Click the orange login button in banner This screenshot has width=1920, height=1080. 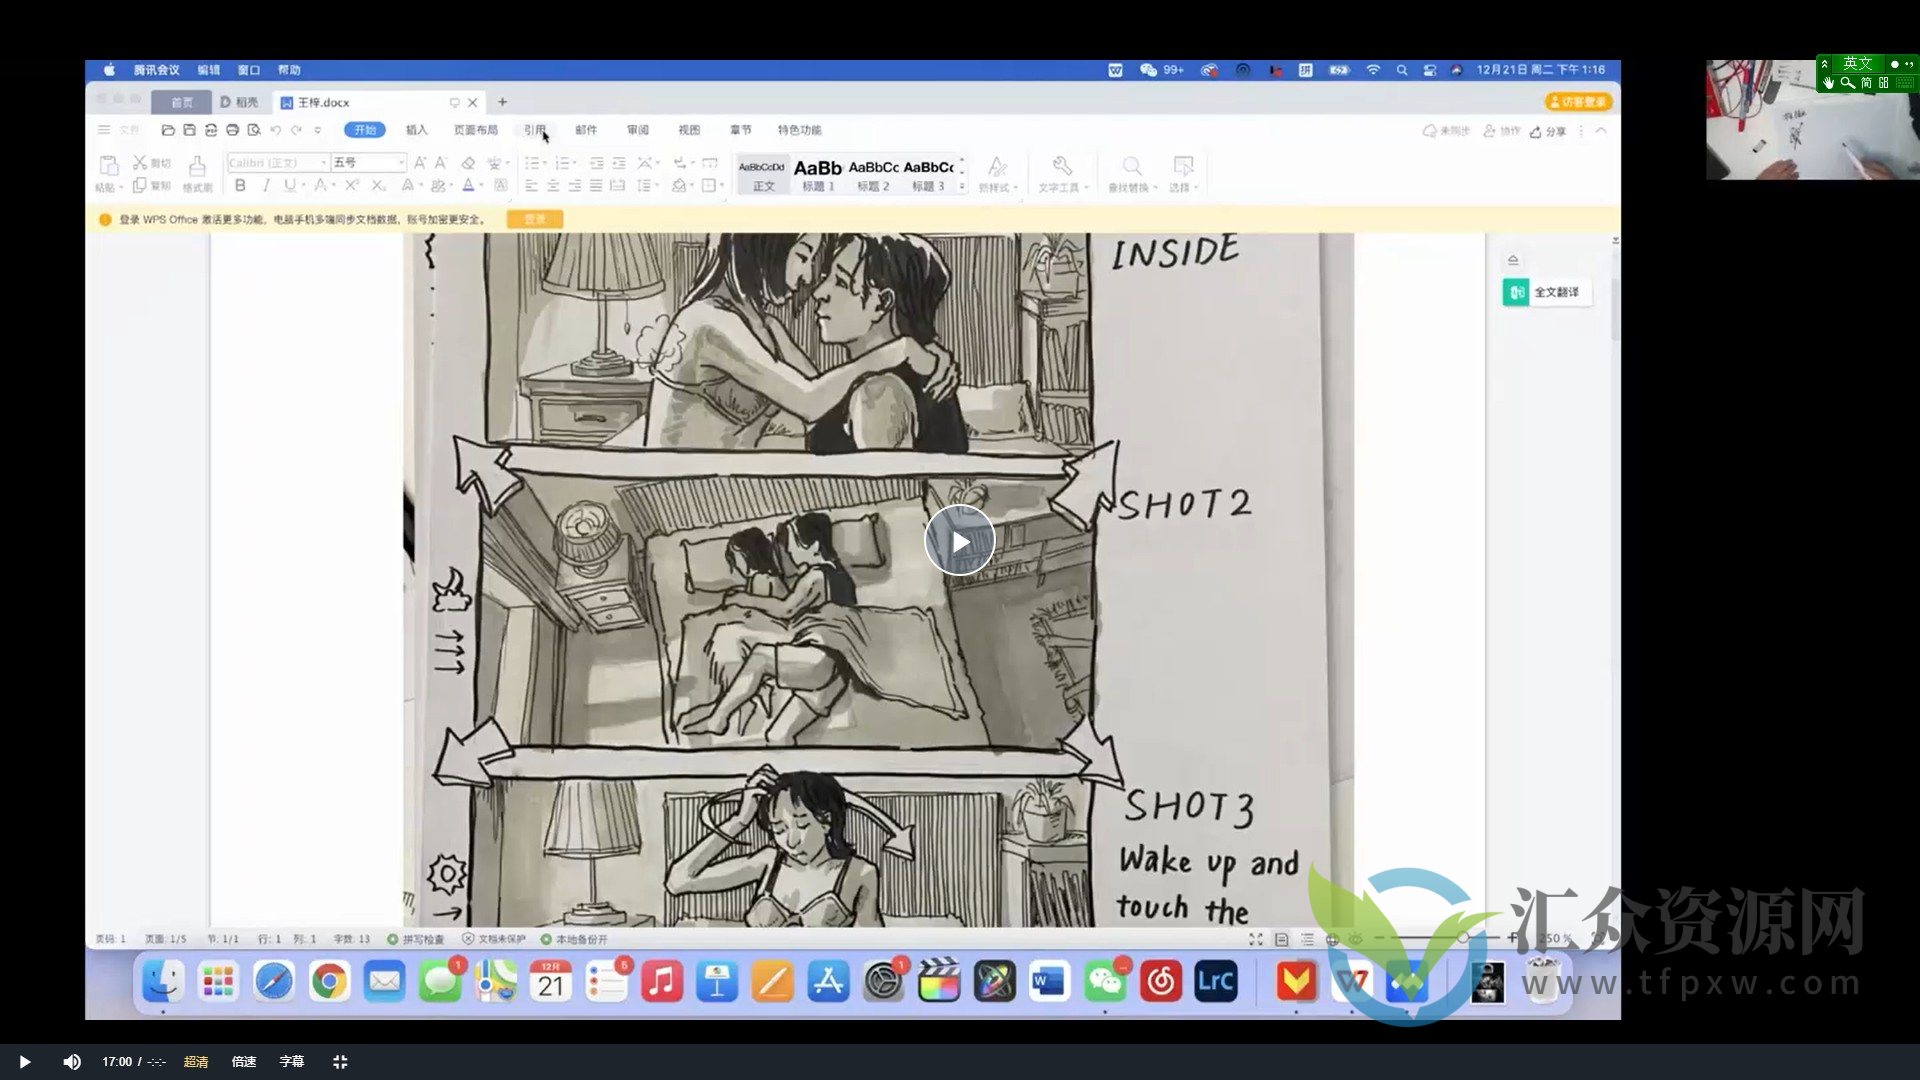535,219
